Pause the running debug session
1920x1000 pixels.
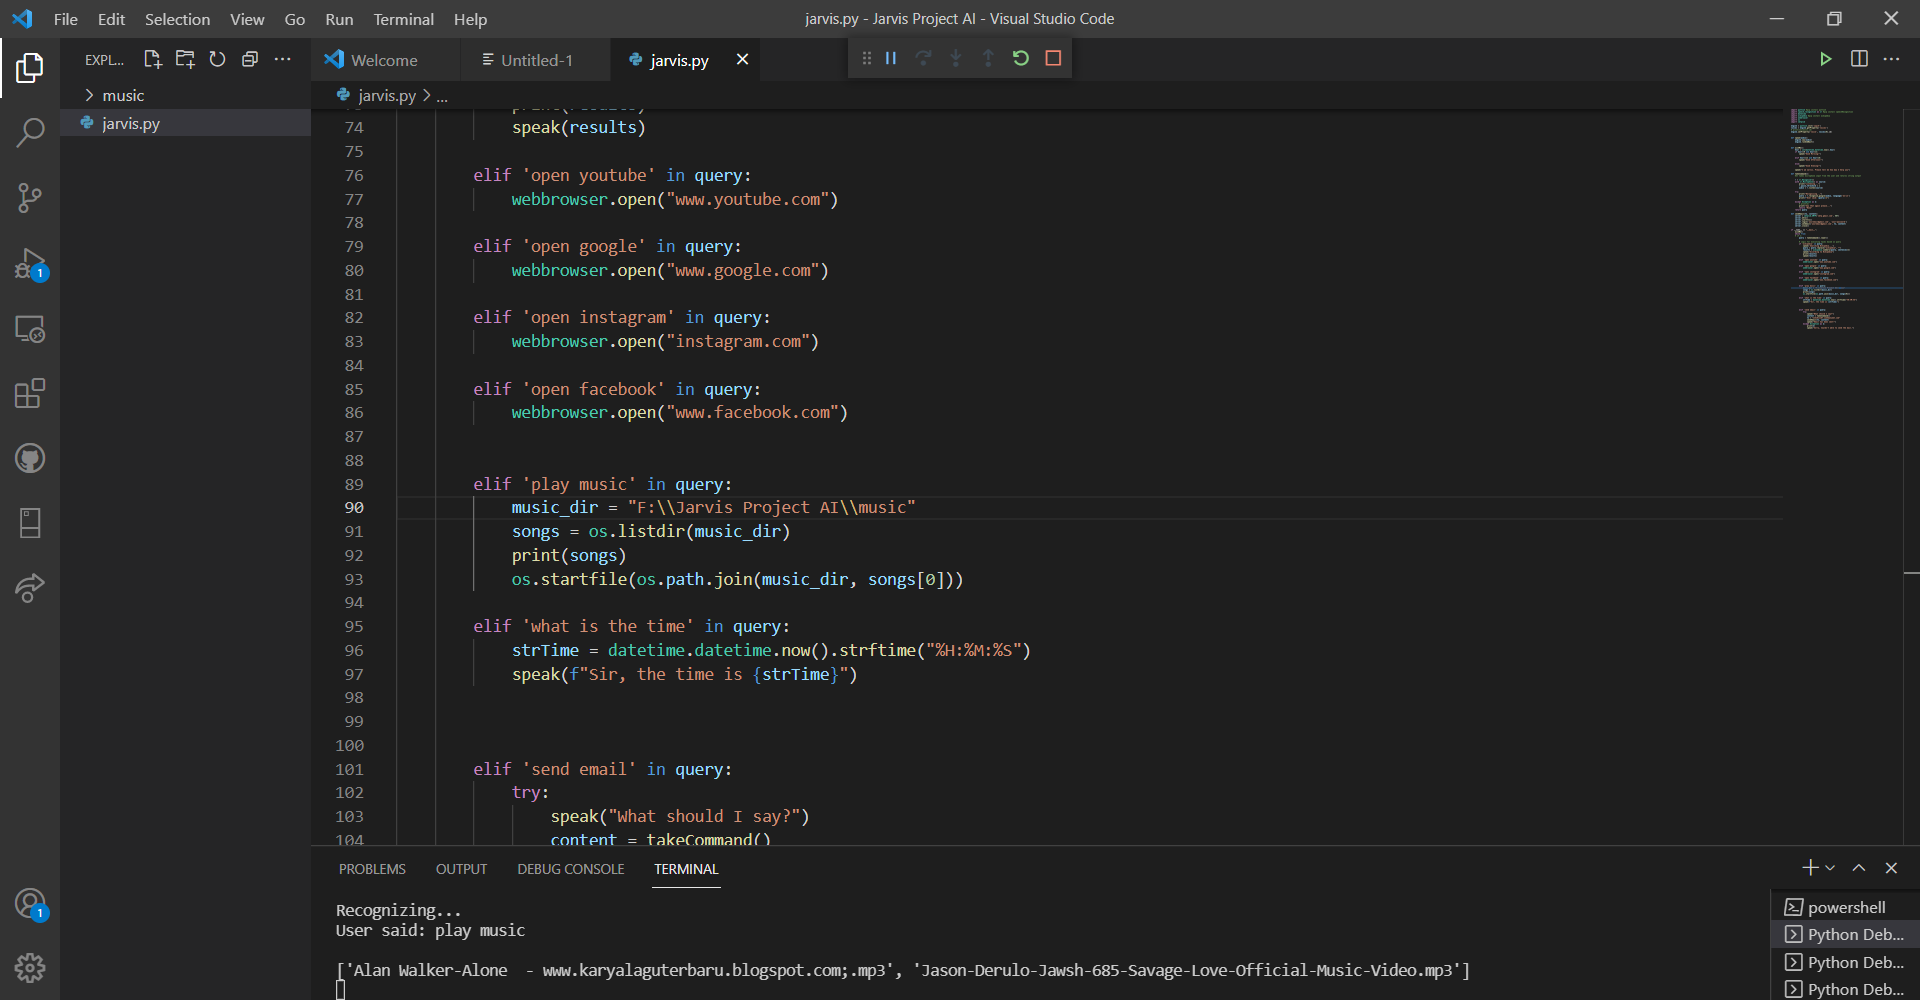(x=890, y=58)
